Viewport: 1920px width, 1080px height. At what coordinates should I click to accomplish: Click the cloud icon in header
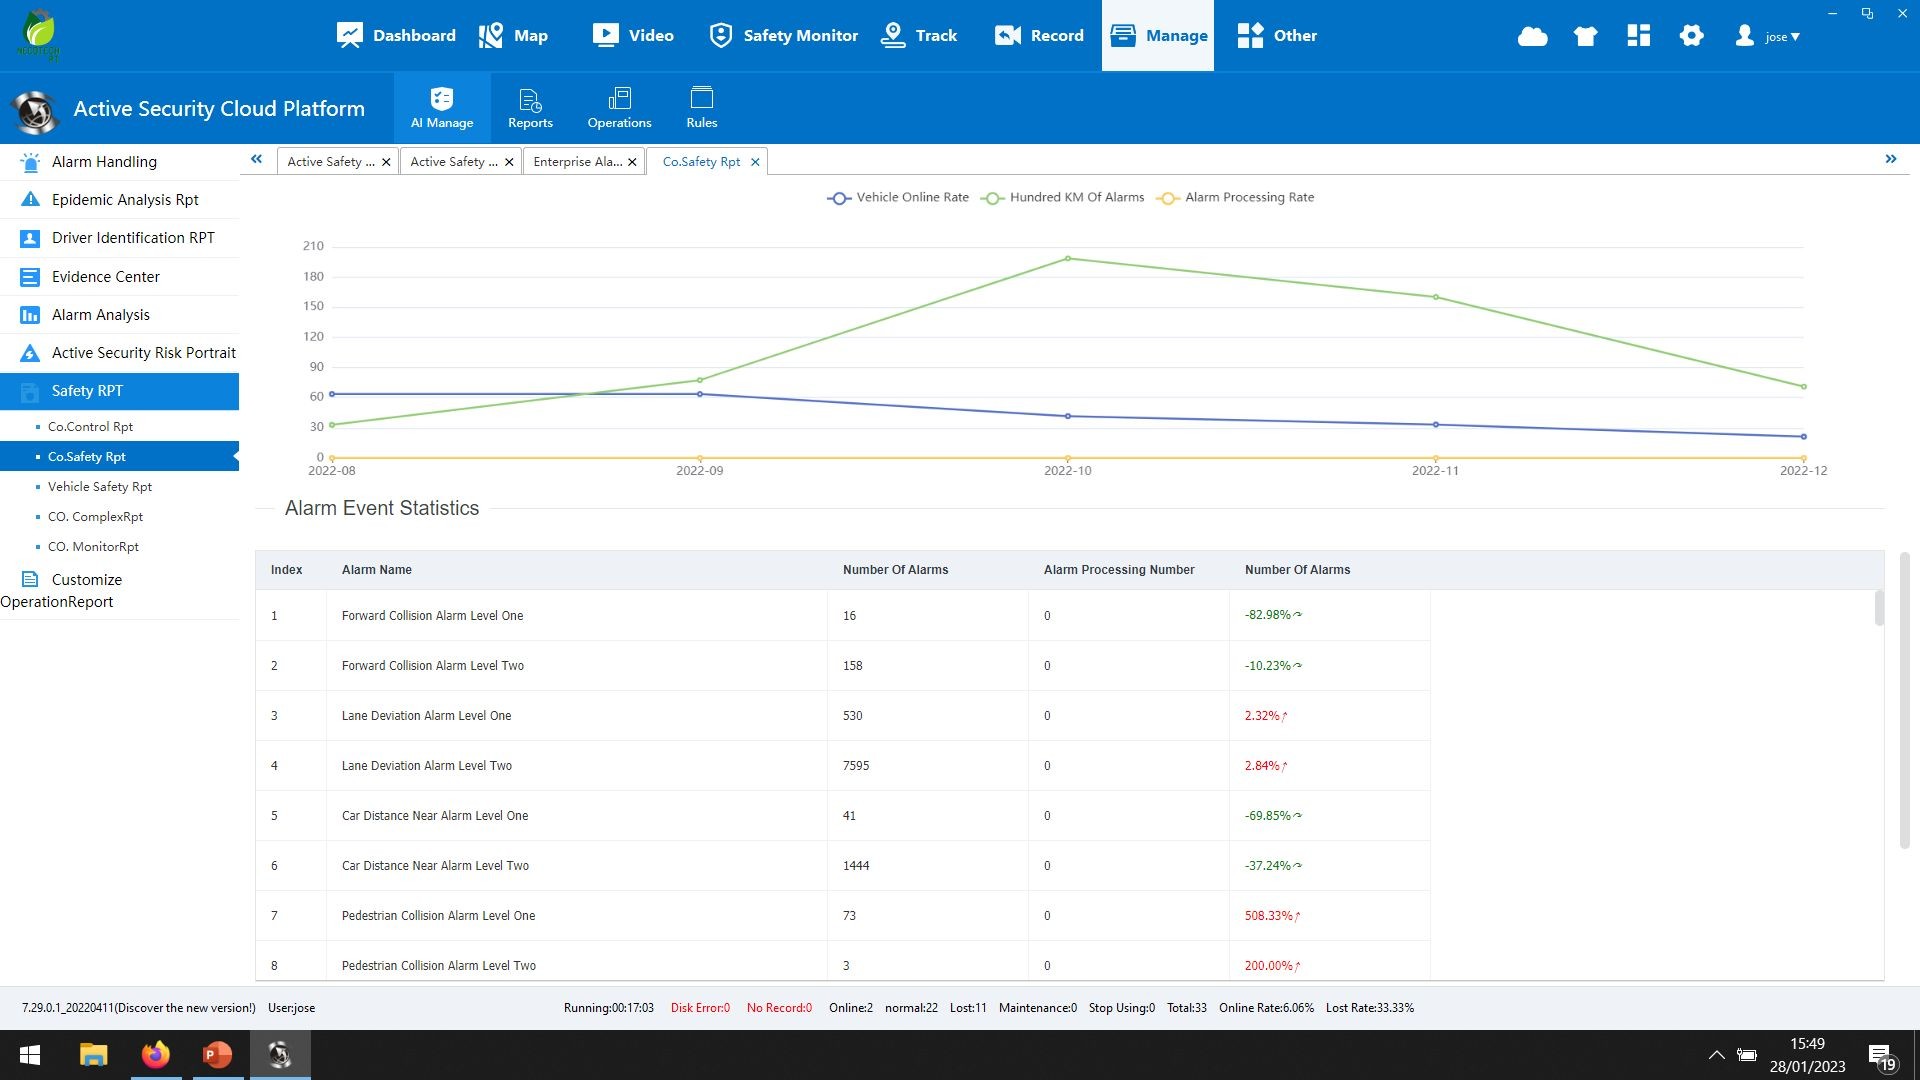tap(1532, 36)
